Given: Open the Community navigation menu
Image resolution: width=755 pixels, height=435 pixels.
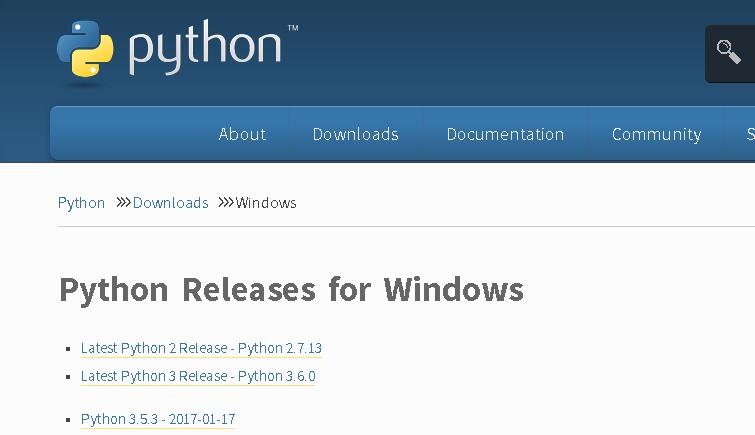Looking at the screenshot, I should click(657, 134).
